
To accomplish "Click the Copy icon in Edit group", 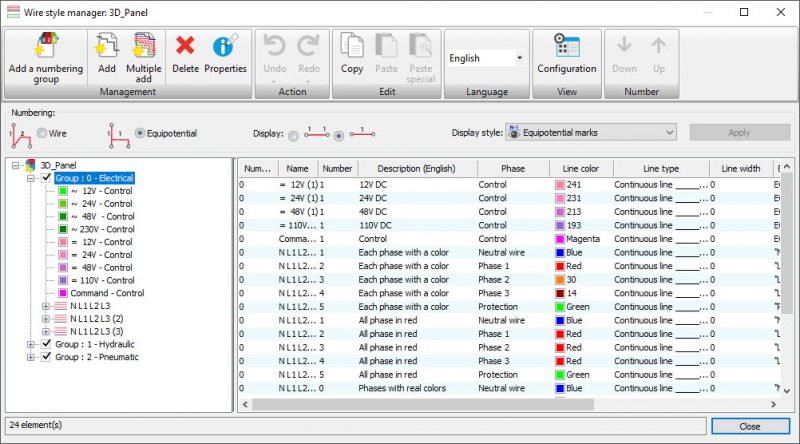I will click(352, 47).
